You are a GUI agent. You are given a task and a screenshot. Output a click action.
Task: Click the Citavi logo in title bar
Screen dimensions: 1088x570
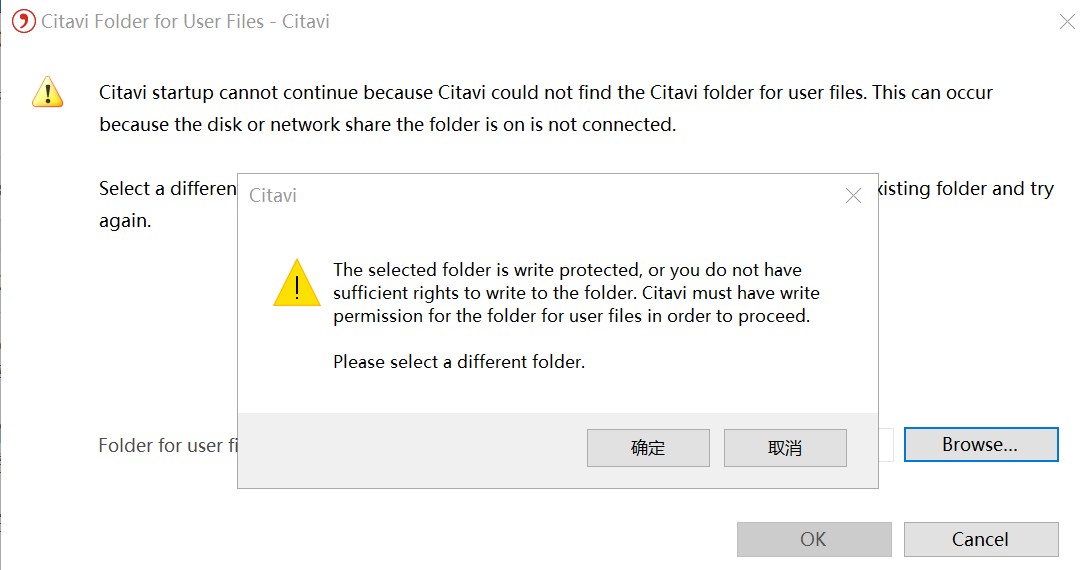point(23,21)
